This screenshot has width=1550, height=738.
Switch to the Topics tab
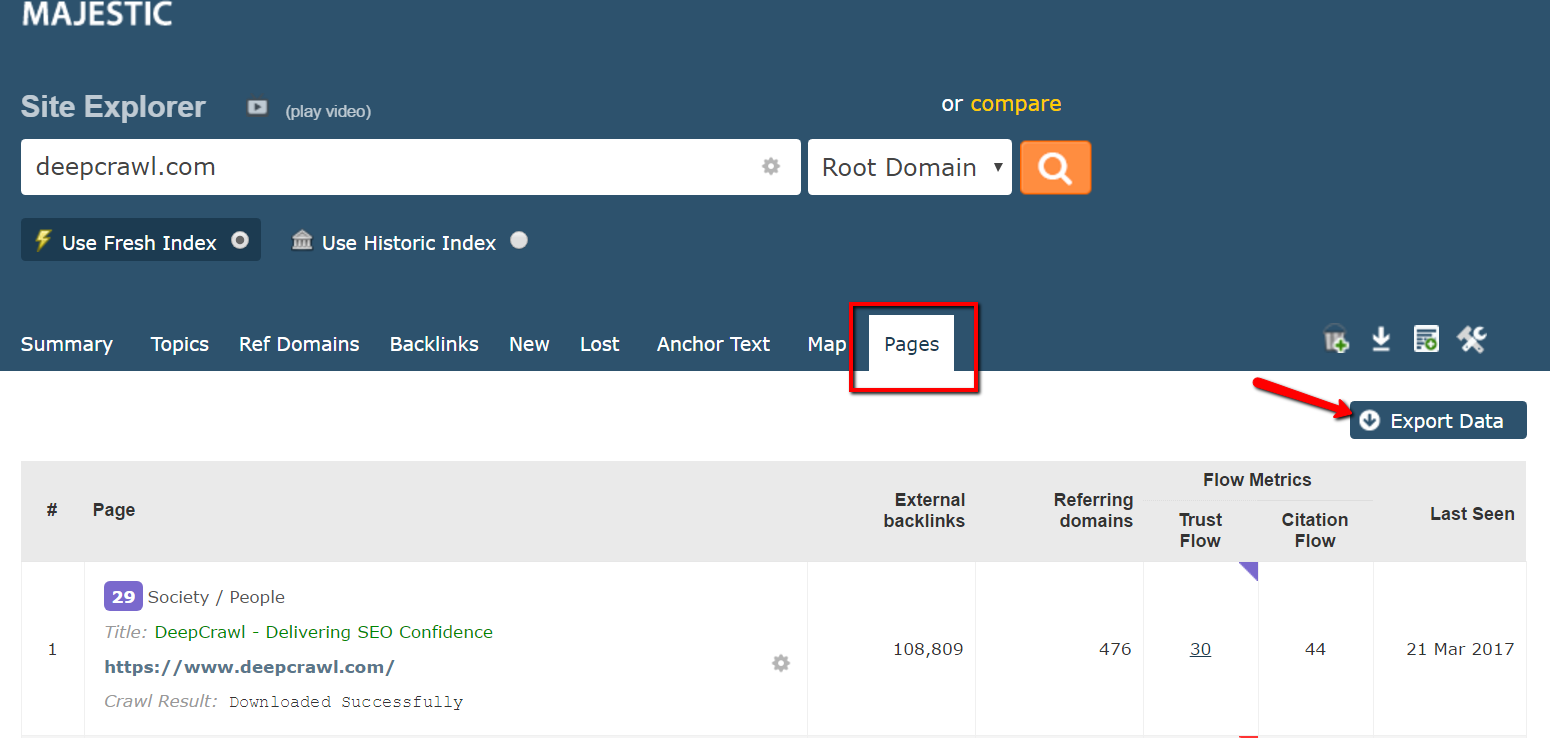(x=180, y=344)
